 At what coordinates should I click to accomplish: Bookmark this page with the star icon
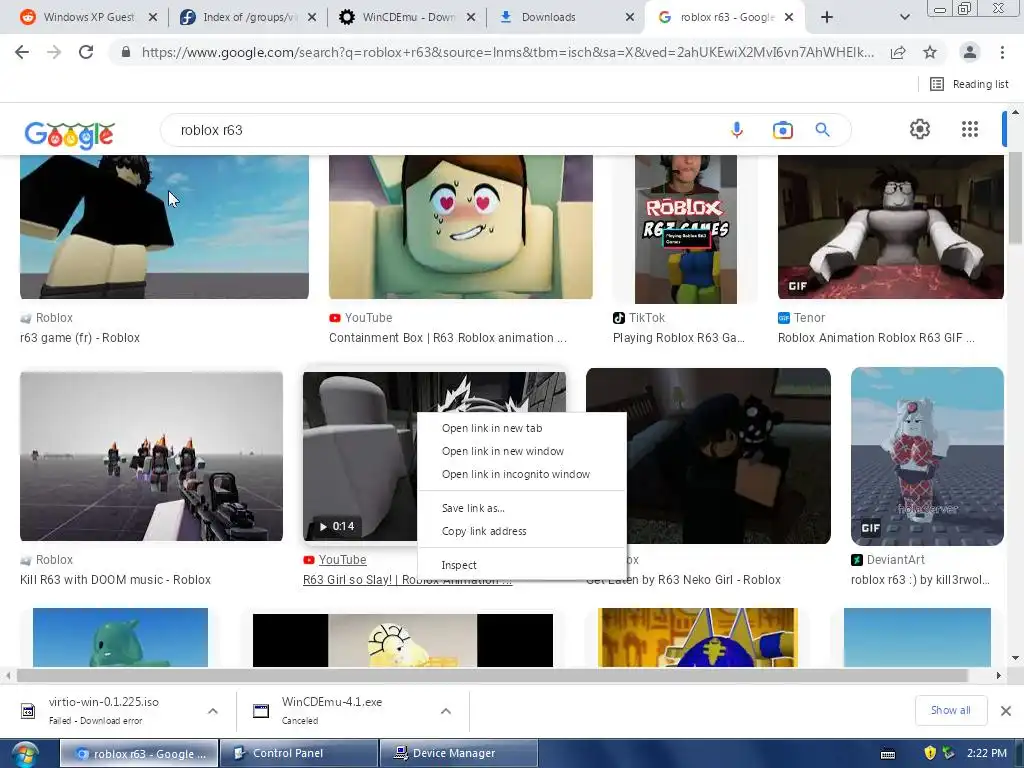click(930, 52)
